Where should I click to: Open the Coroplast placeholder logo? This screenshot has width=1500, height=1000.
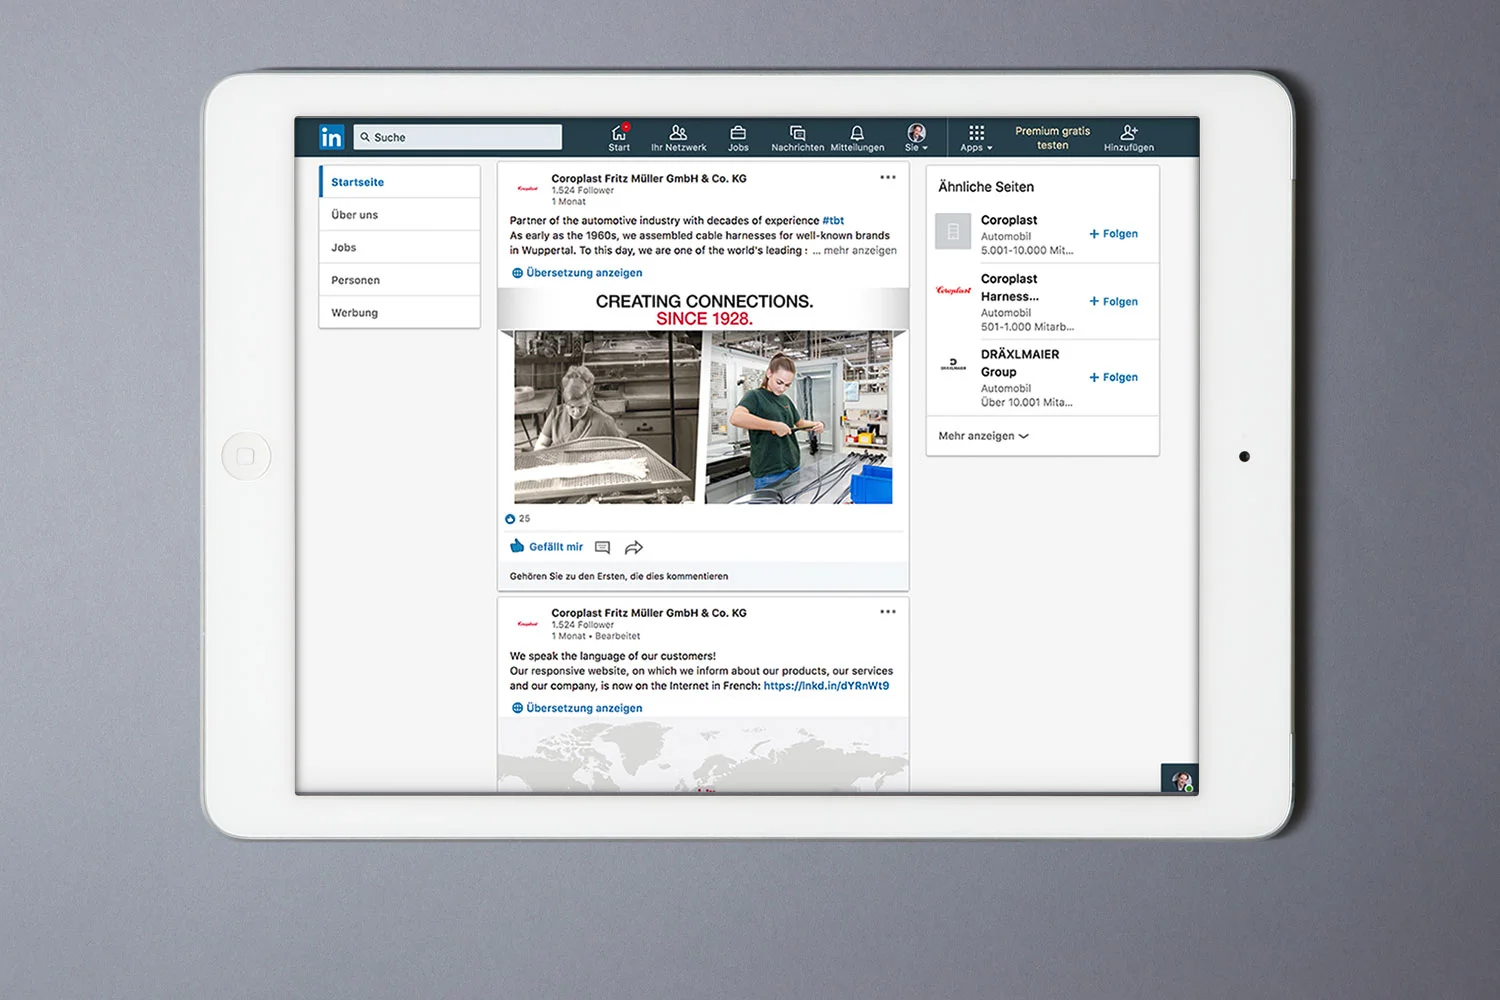coord(953,231)
